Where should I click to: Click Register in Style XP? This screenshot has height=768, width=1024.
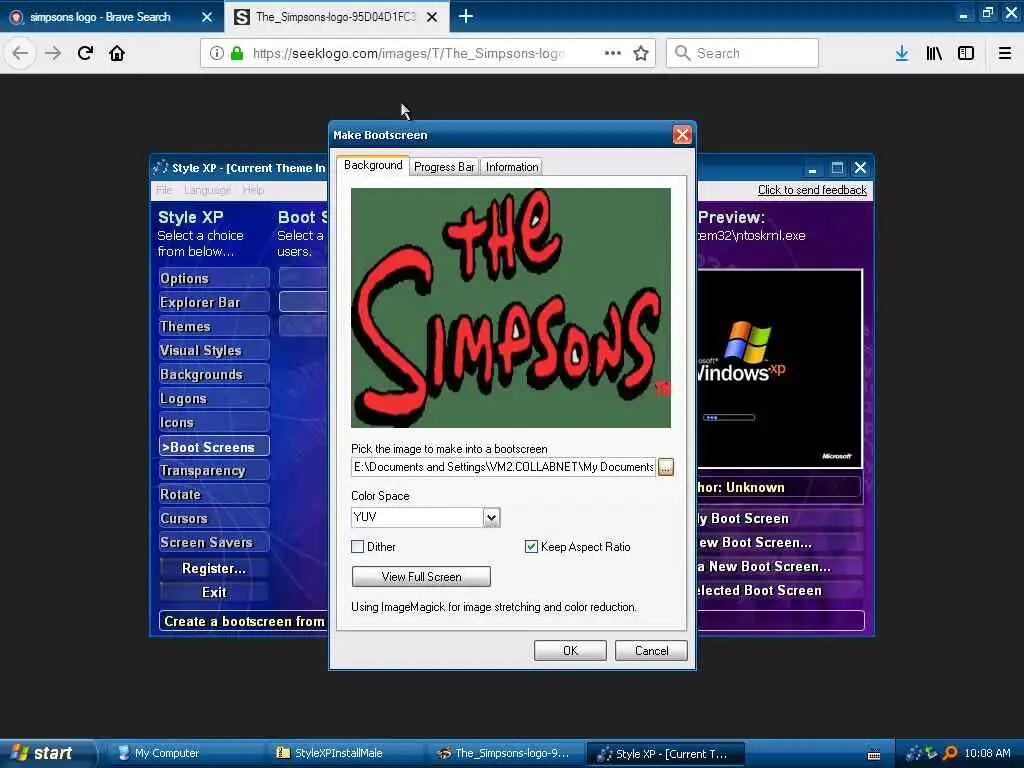pos(214,568)
